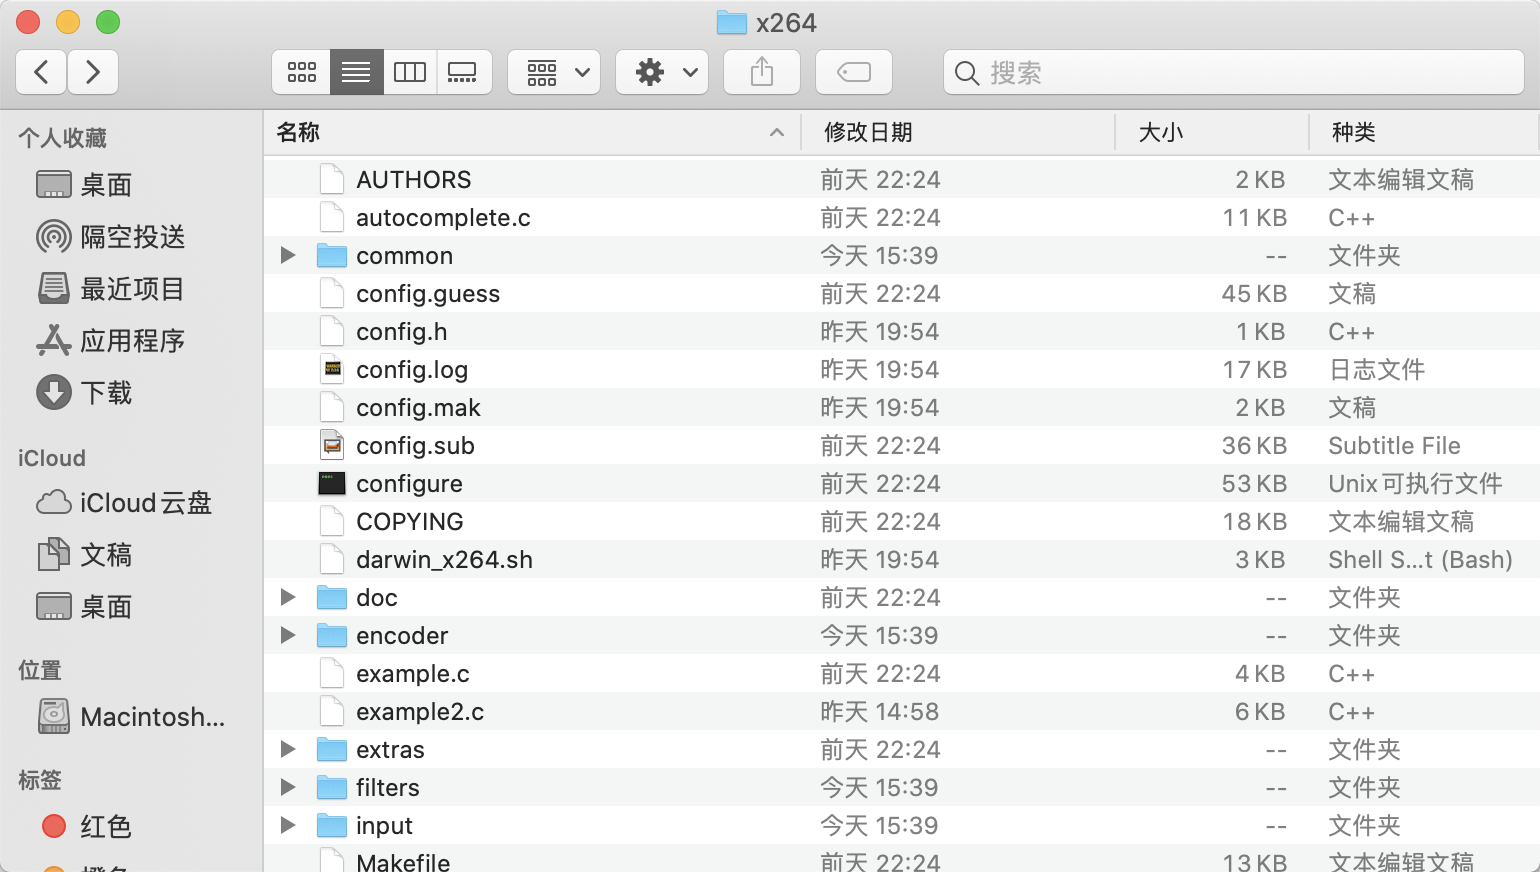Open the group-by arrangement dropdown
This screenshot has width=1540, height=872.
click(x=554, y=72)
